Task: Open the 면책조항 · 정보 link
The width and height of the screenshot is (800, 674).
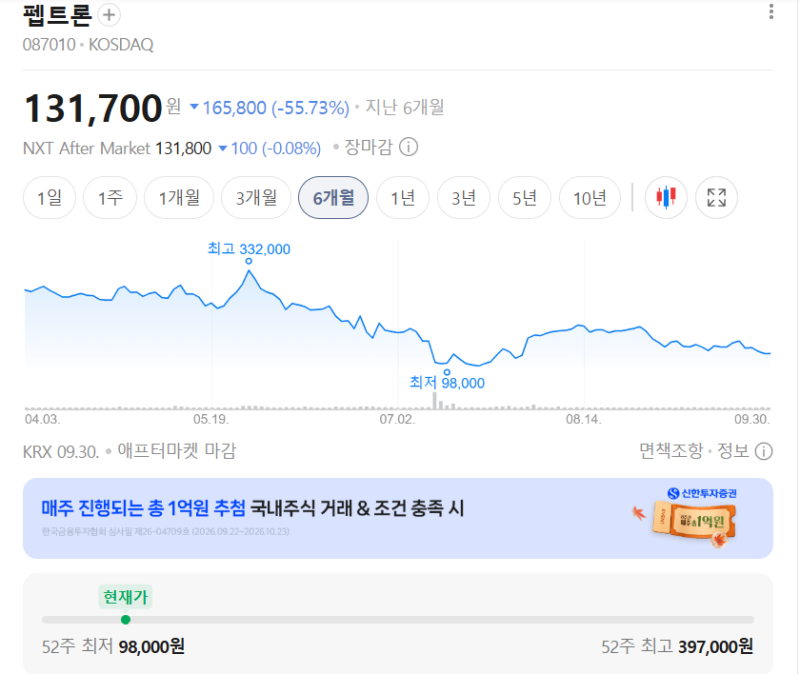Action: pos(694,451)
